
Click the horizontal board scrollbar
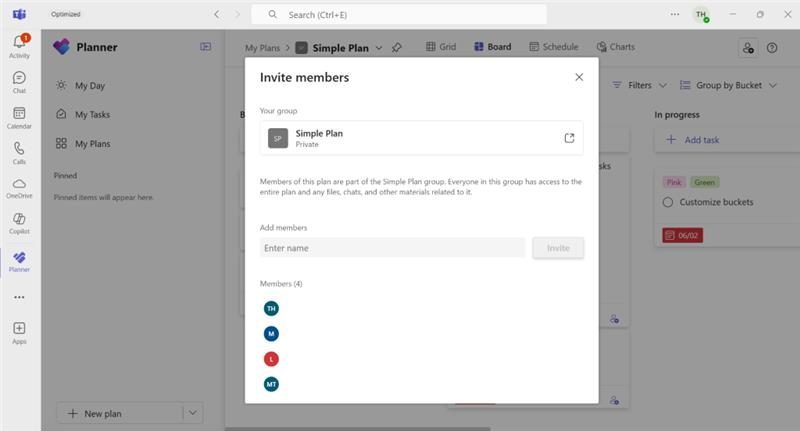click(x=358, y=429)
